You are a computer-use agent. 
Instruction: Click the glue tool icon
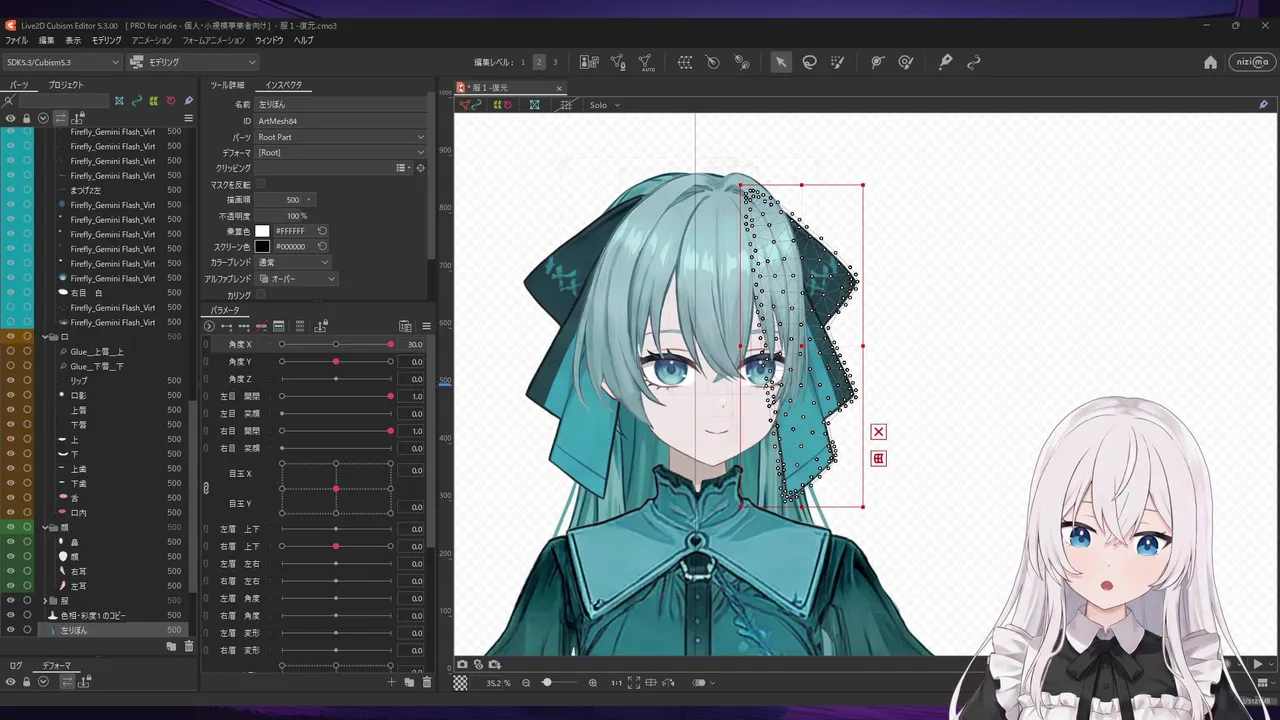coord(742,62)
